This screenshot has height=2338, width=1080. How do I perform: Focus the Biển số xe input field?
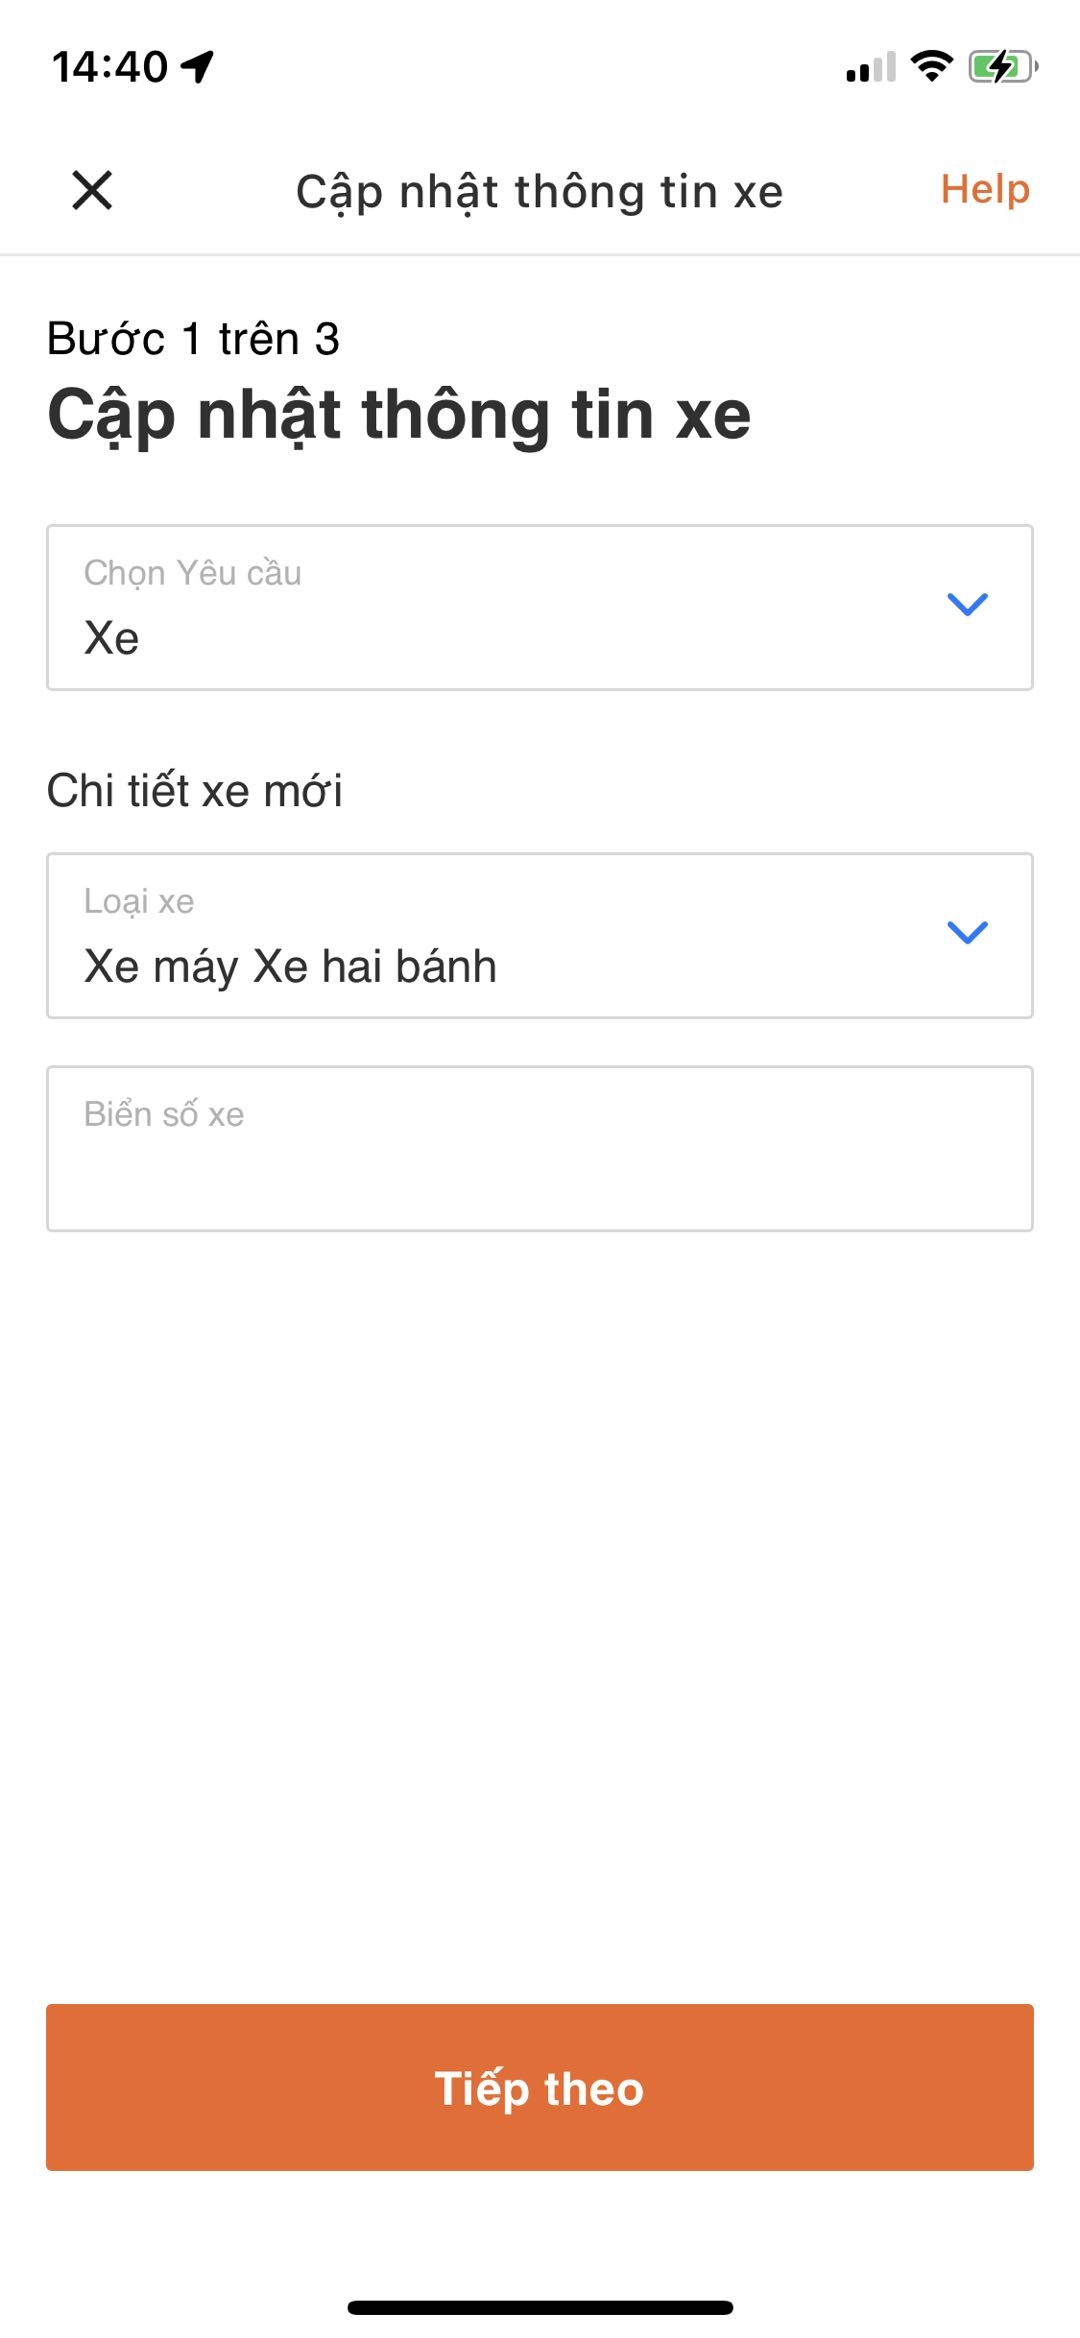[540, 1148]
